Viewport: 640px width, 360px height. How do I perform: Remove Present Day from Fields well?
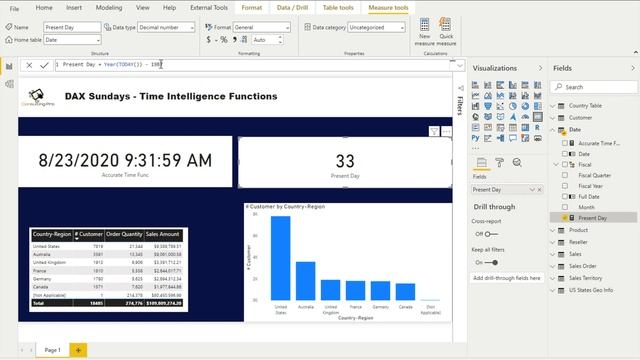pos(539,190)
